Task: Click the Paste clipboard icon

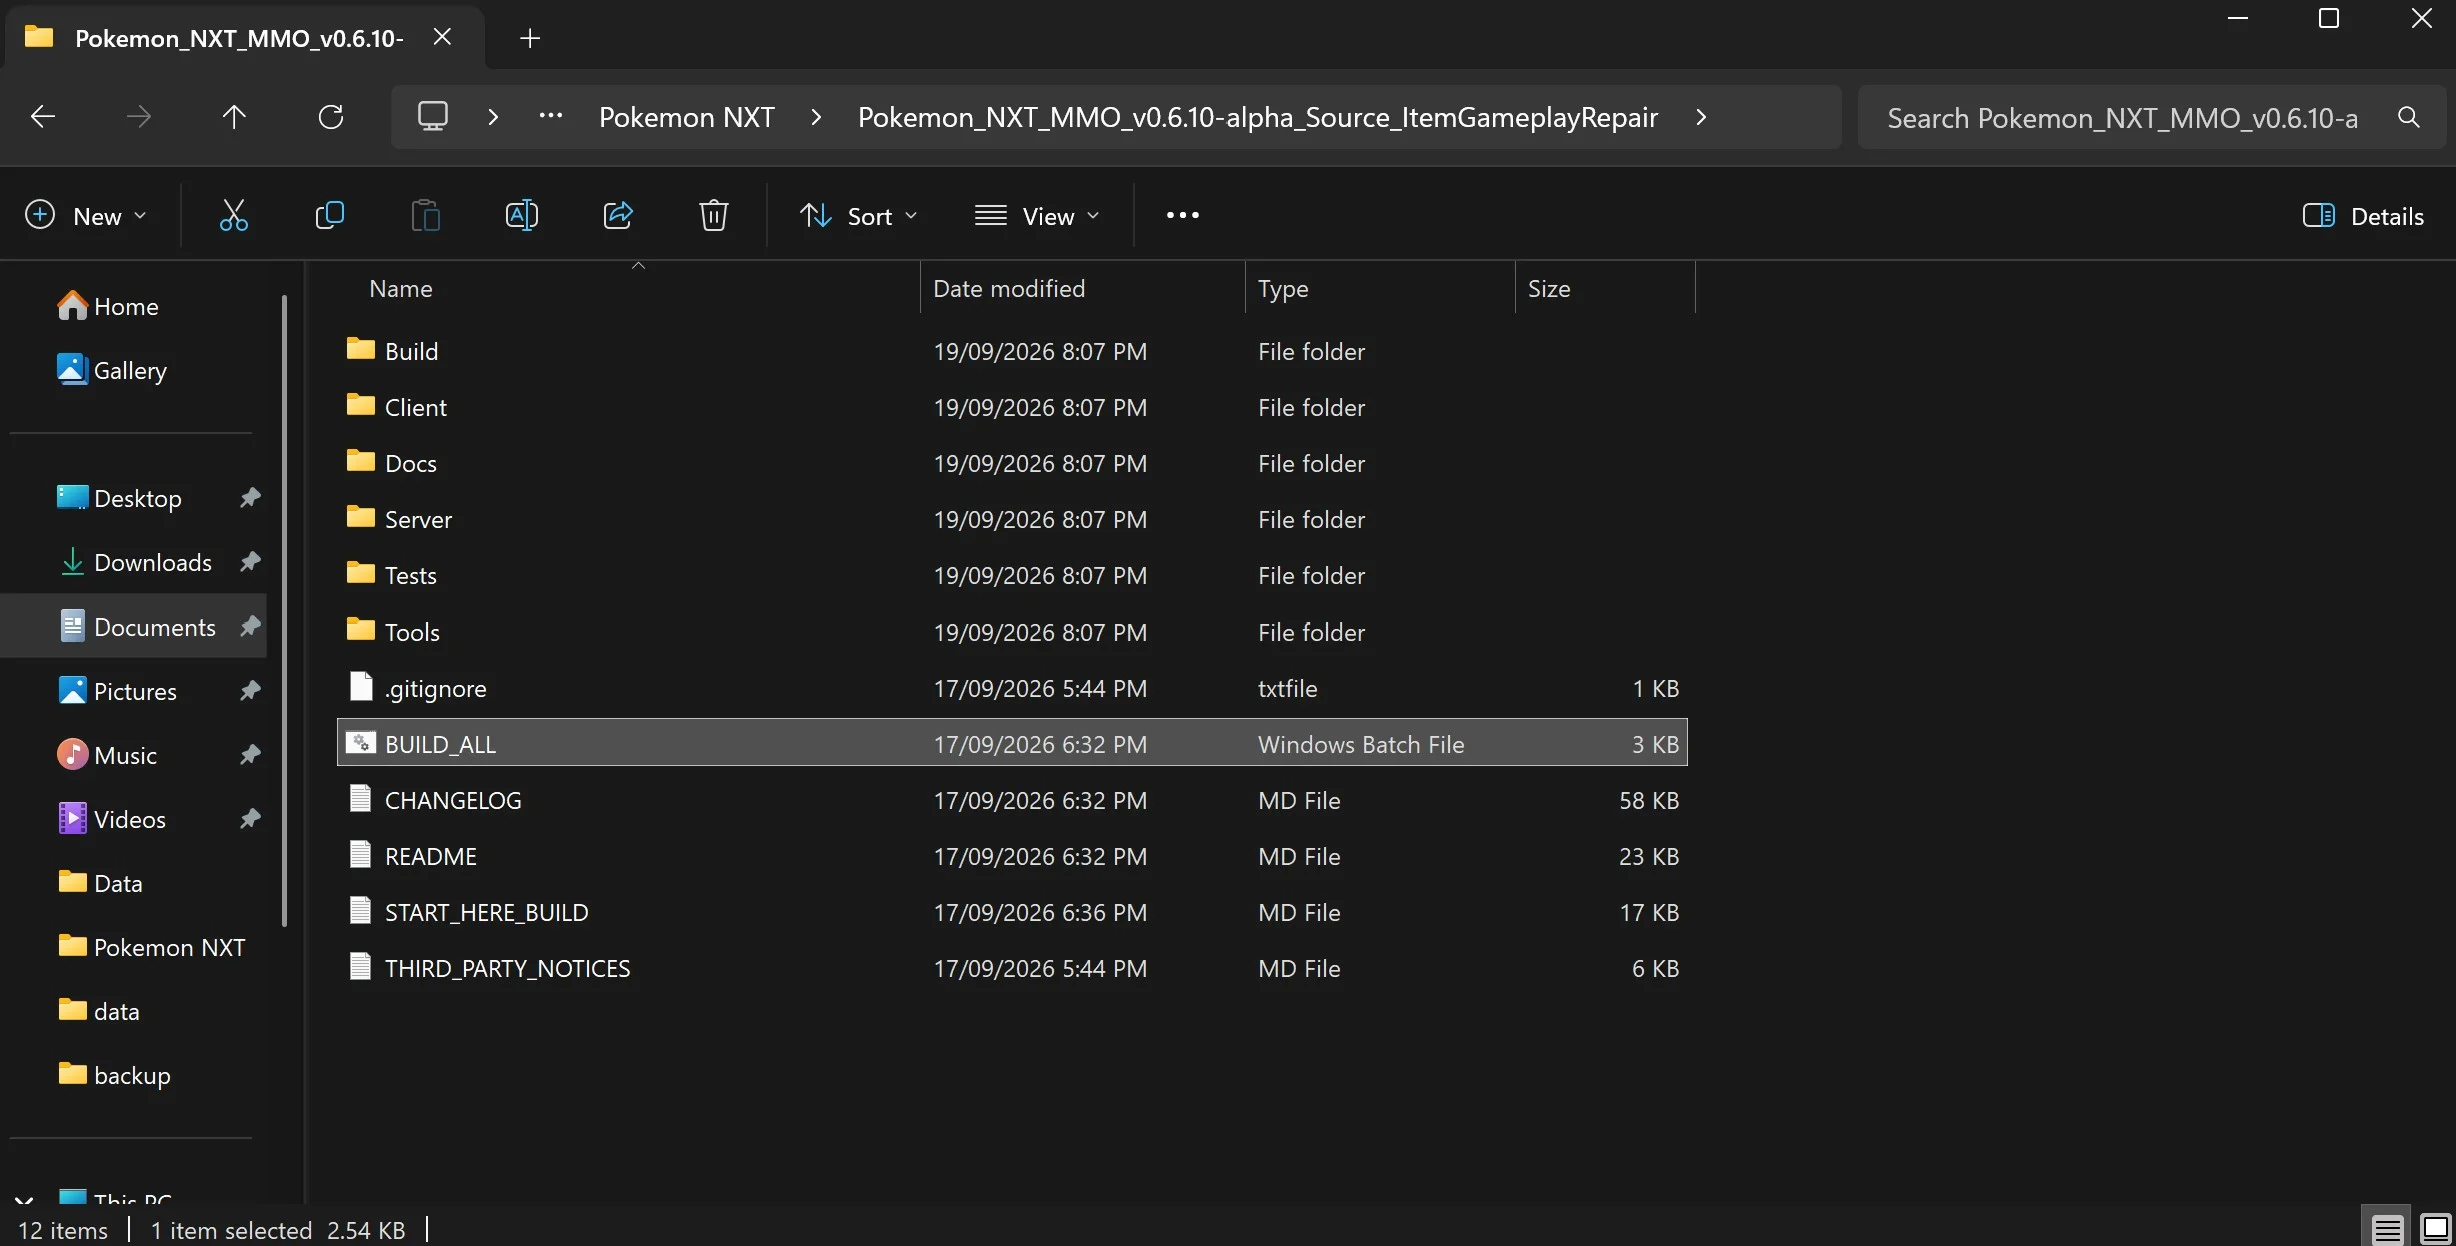Action: pos(425,215)
